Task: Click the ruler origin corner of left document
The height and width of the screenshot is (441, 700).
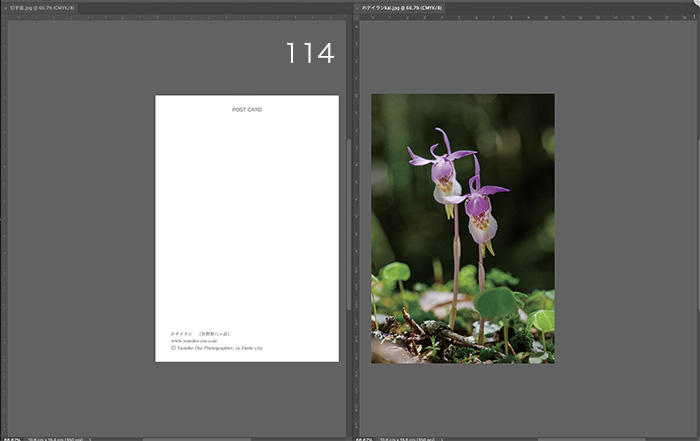Action: tap(3, 17)
